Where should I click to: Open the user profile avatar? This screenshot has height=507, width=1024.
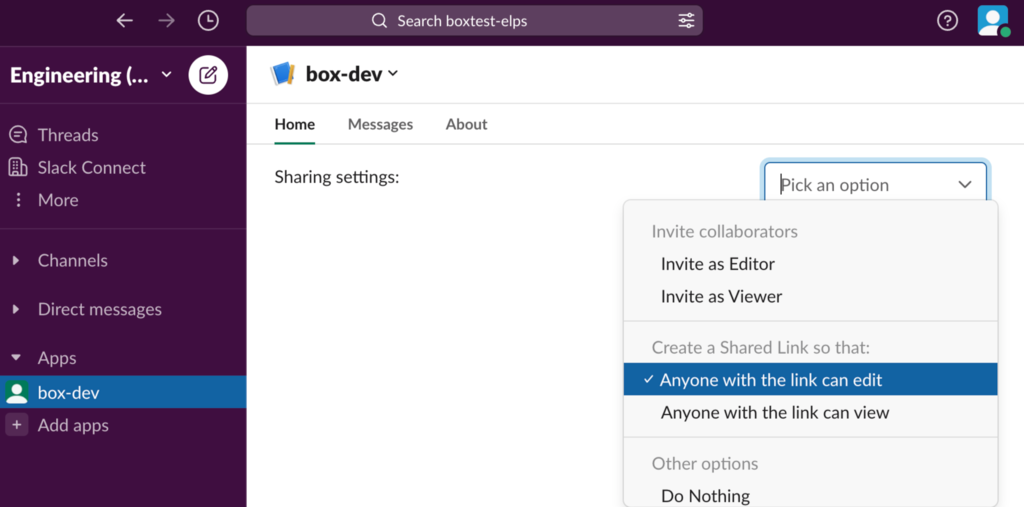pyautogui.click(x=993, y=21)
